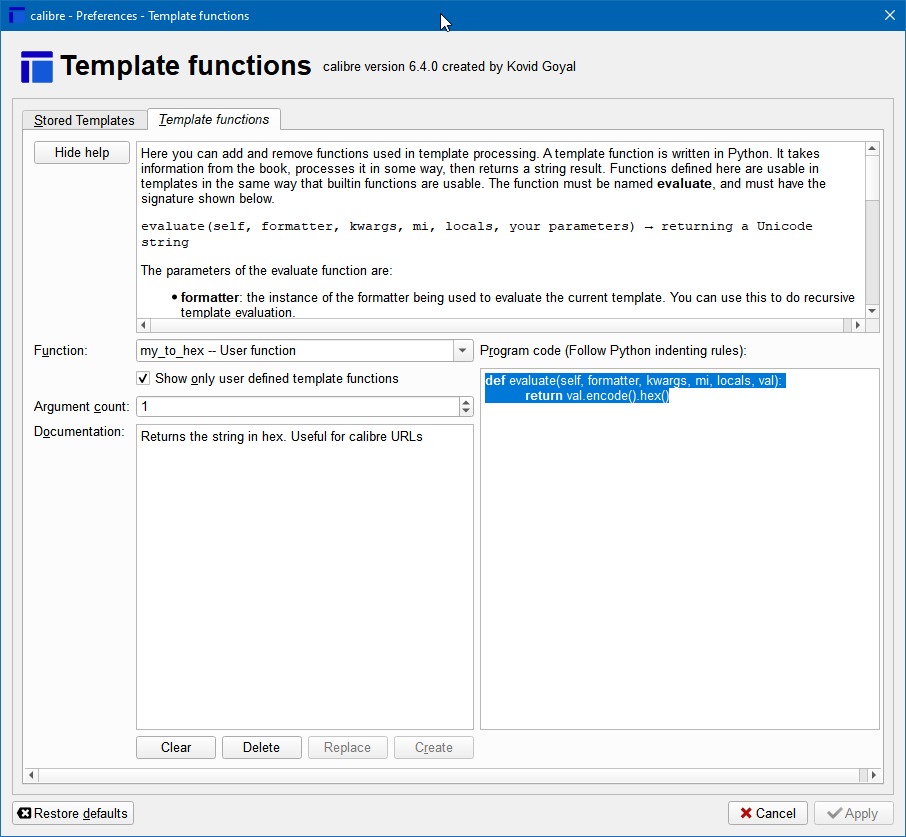Open the Function dropdown list
The height and width of the screenshot is (837, 906).
(x=462, y=350)
